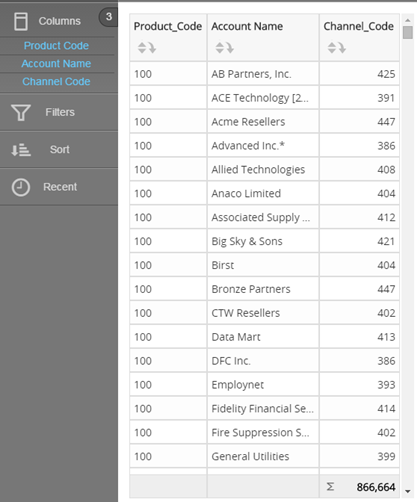Viewport: 417px width, 502px height.
Task: Open the Filters section
Action: tap(59, 112)
